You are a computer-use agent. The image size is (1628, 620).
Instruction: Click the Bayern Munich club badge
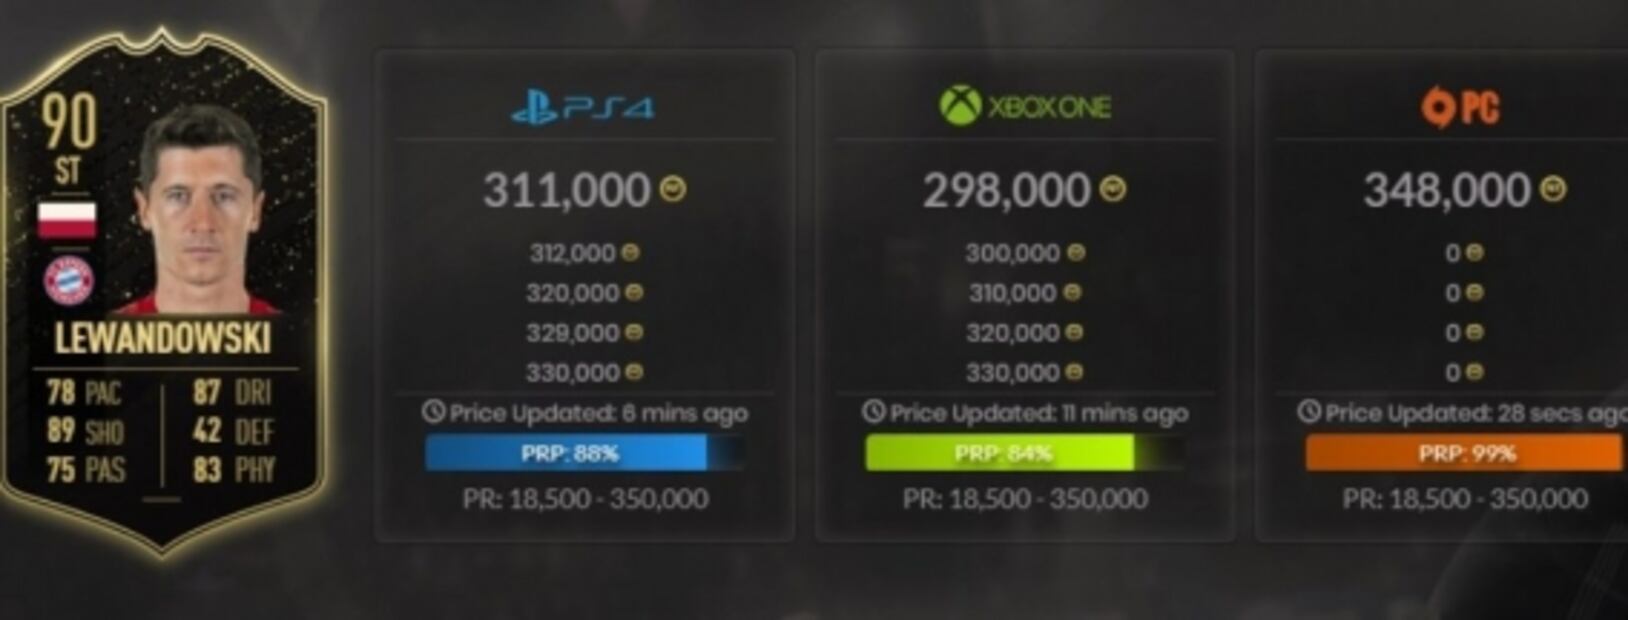click(68, 281)
